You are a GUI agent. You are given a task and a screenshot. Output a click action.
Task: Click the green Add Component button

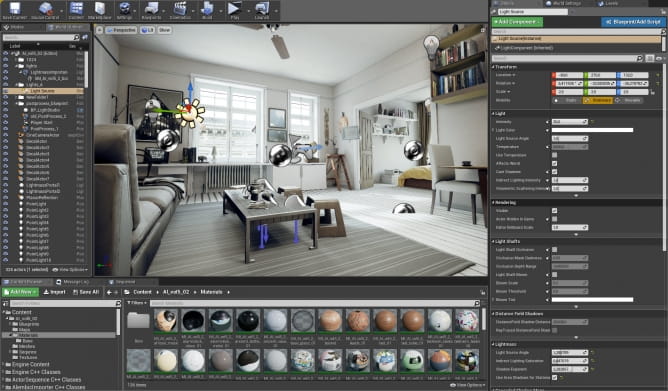[x=517, y=22]
